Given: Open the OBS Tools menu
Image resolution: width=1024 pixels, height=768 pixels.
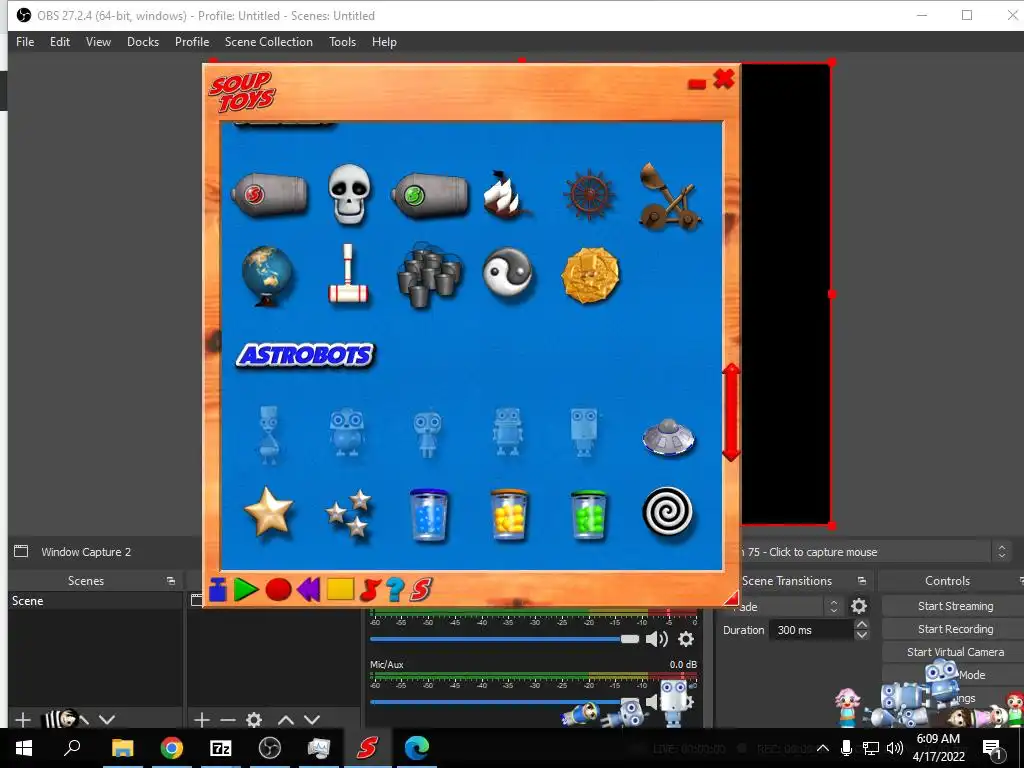Looking at the screenshot, I should [342, 42].
